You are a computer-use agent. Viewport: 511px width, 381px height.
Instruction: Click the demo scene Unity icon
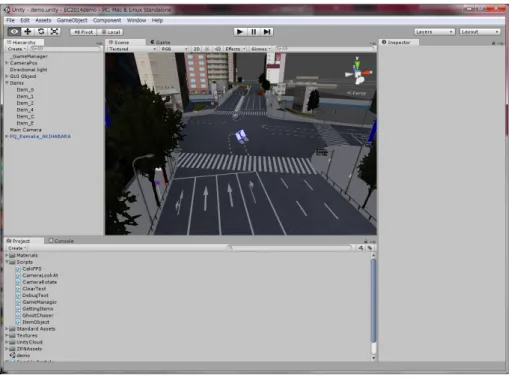[x=13, y=355]
